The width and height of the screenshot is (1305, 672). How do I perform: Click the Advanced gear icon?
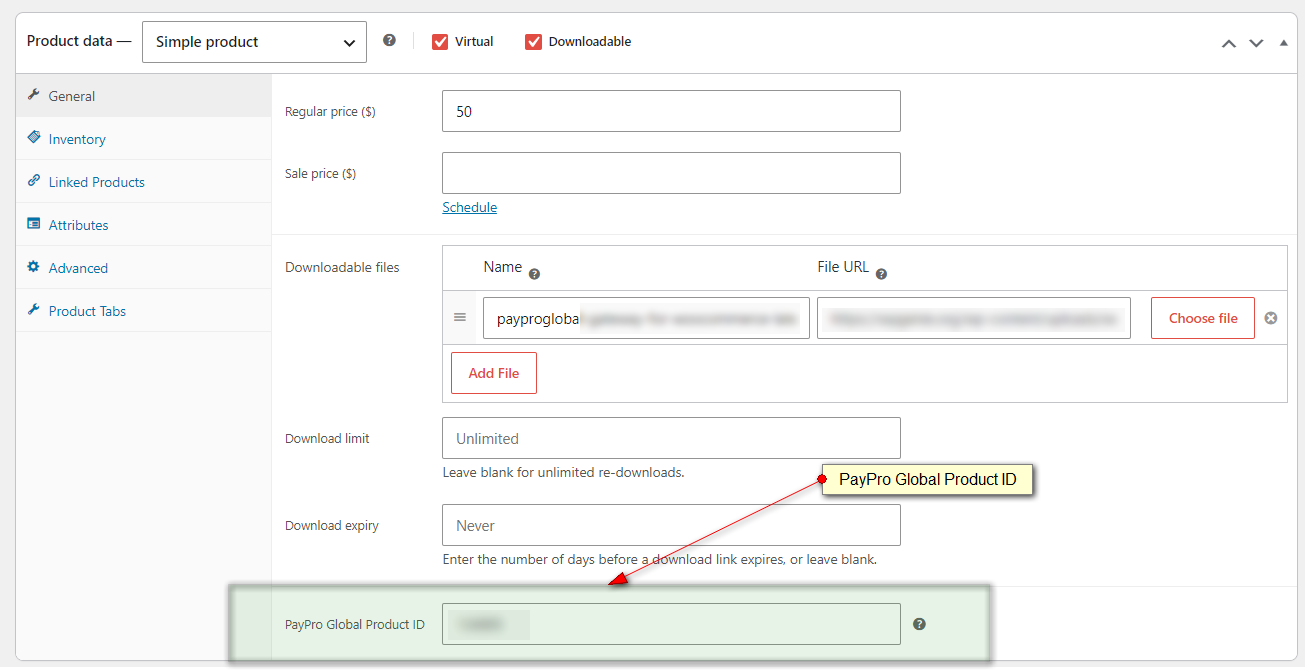coord(34,267)
